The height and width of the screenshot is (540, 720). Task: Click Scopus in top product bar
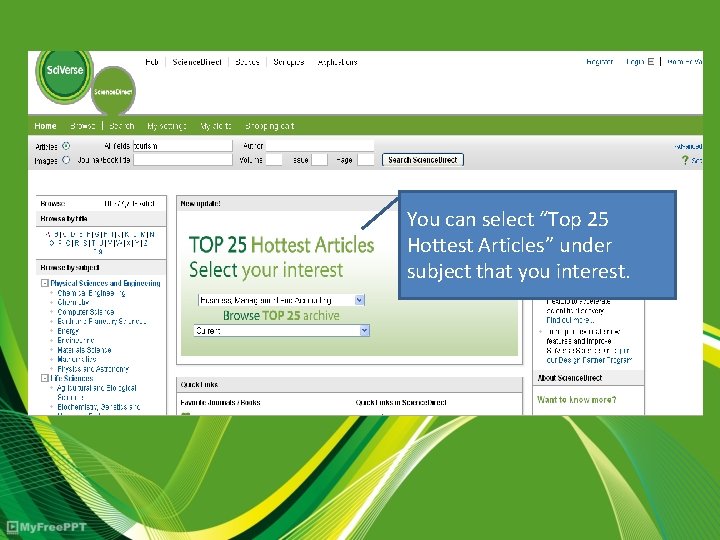[247, 62]
